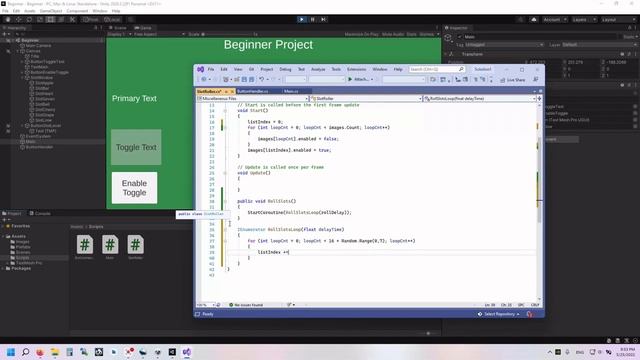Open the Miscellaneous Files project dropdown
Image resolution: width=640 pixels, height=360 pixels.
(253, 99)
